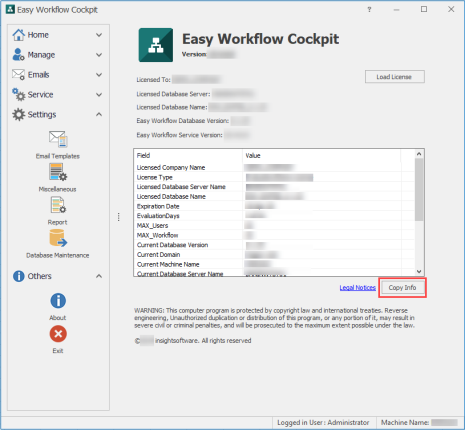
Task: Click the Service gears icon
Action: tap(18, 95)
